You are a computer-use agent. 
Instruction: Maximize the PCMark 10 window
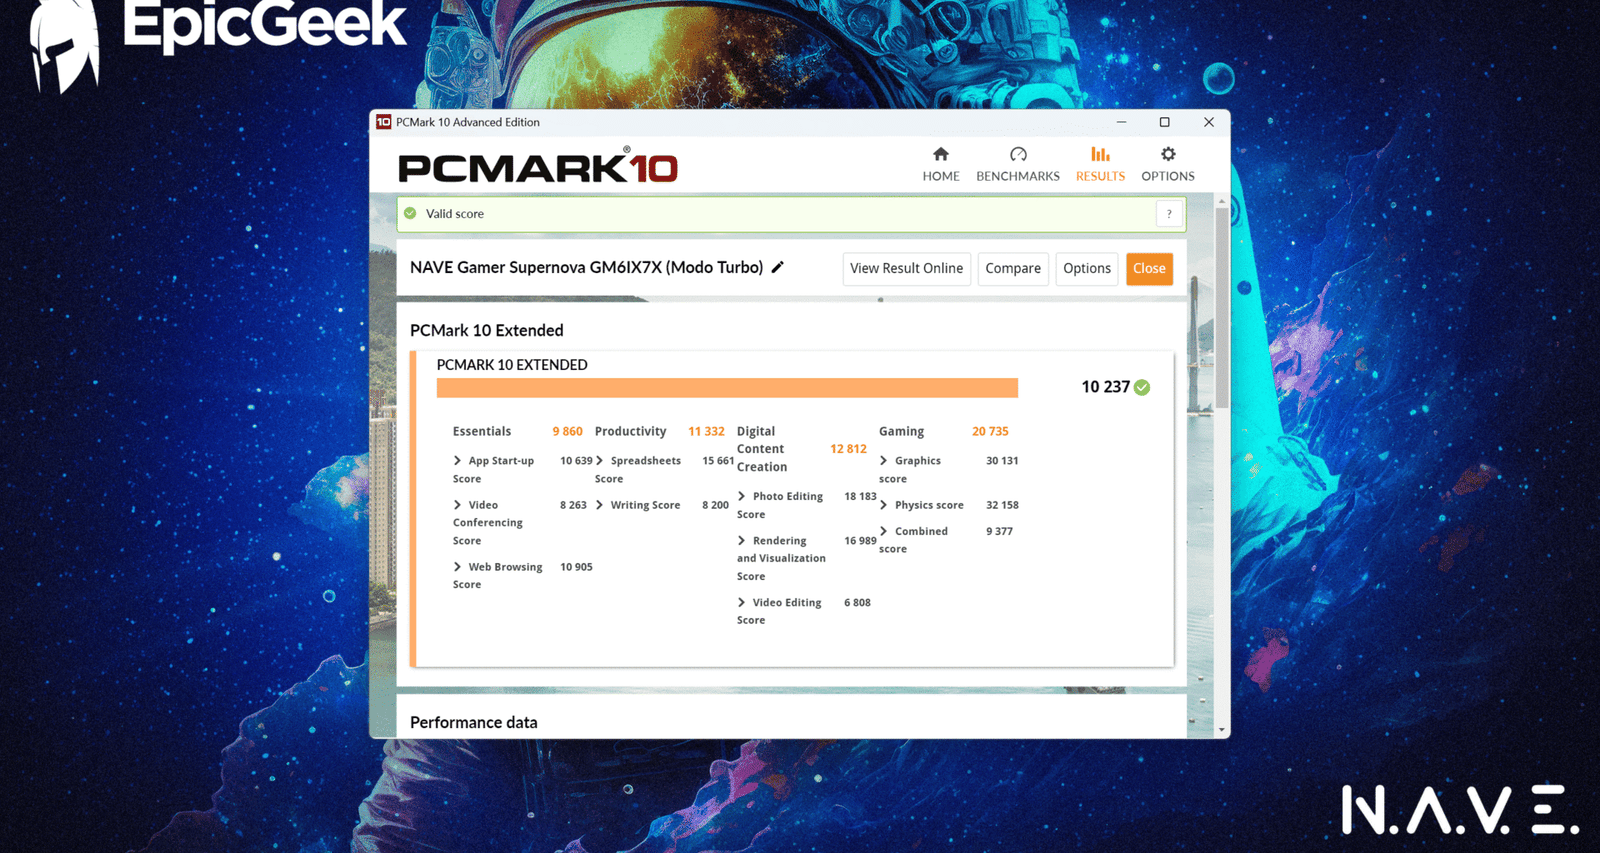[1164, 122]
